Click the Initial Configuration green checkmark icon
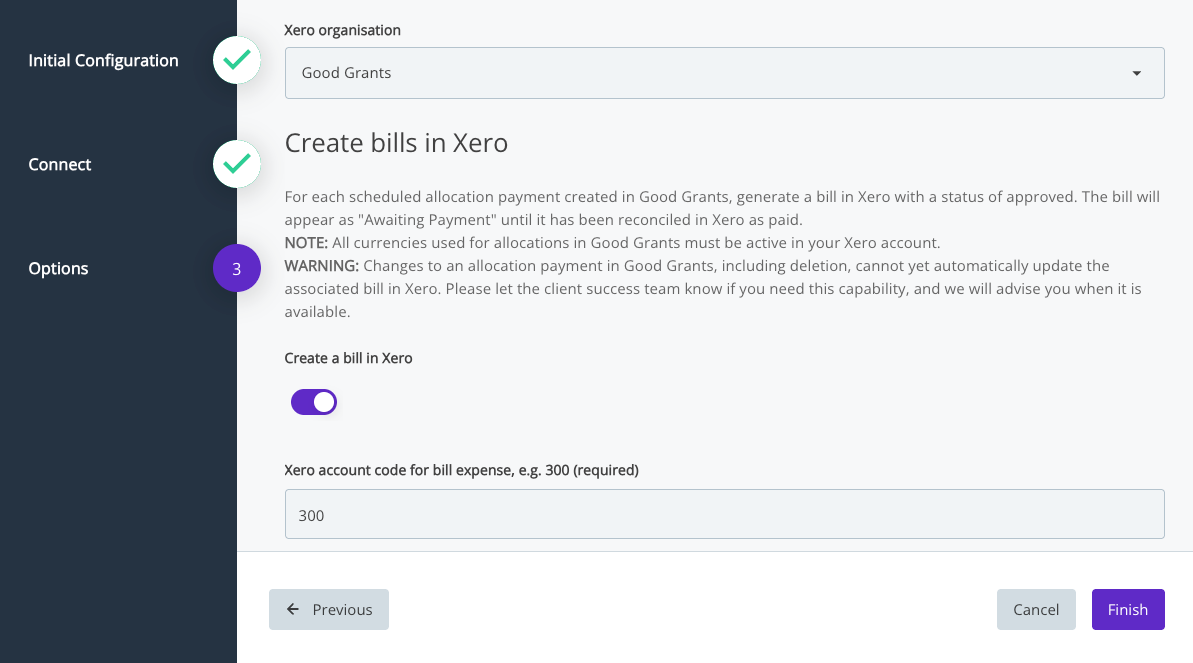 tap(237, 61)
